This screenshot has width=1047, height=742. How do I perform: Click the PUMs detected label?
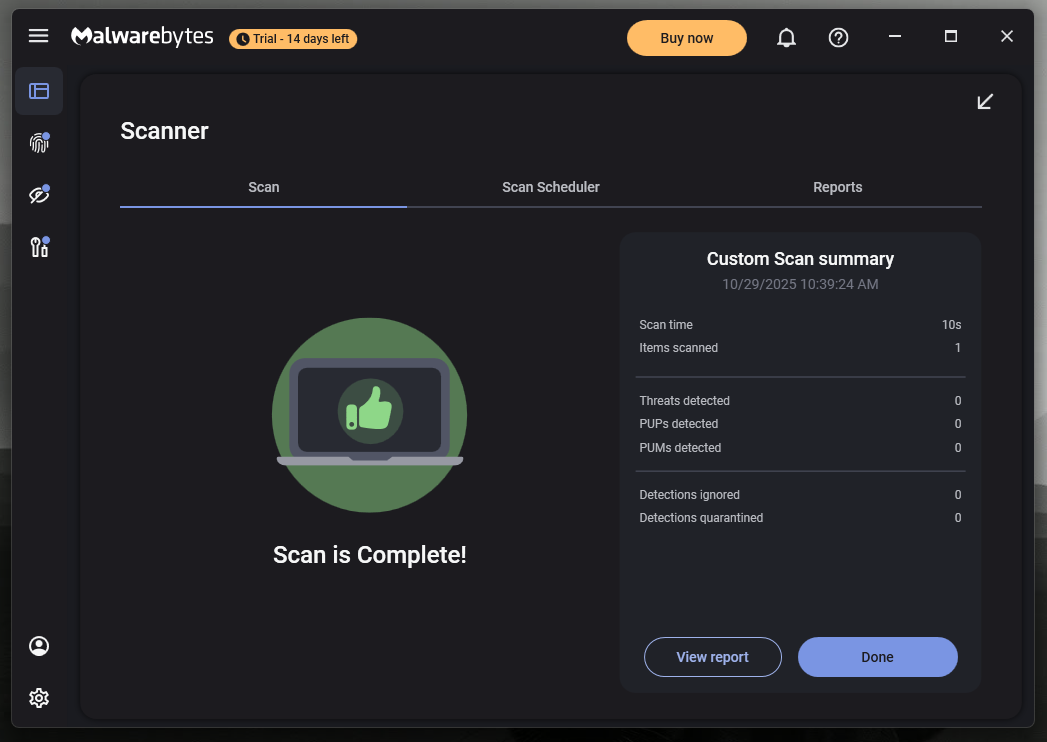pos(680,448)
